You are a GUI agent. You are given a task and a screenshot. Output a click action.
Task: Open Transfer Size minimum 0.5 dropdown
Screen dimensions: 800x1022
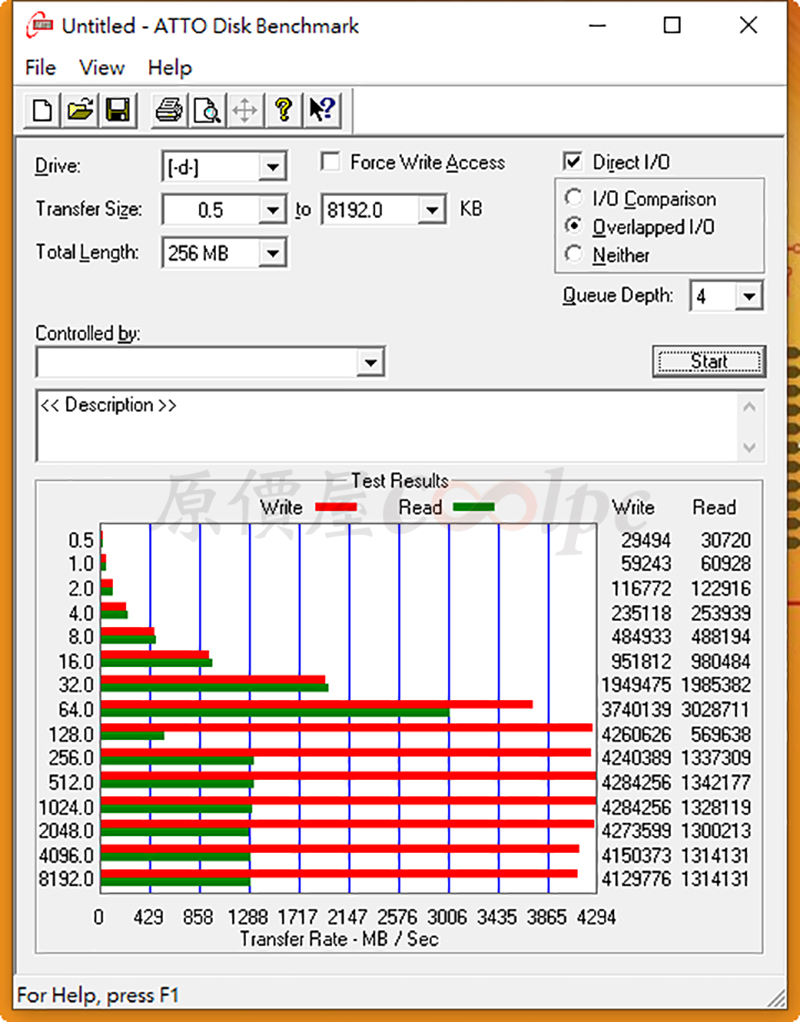(x=272, y=211)
